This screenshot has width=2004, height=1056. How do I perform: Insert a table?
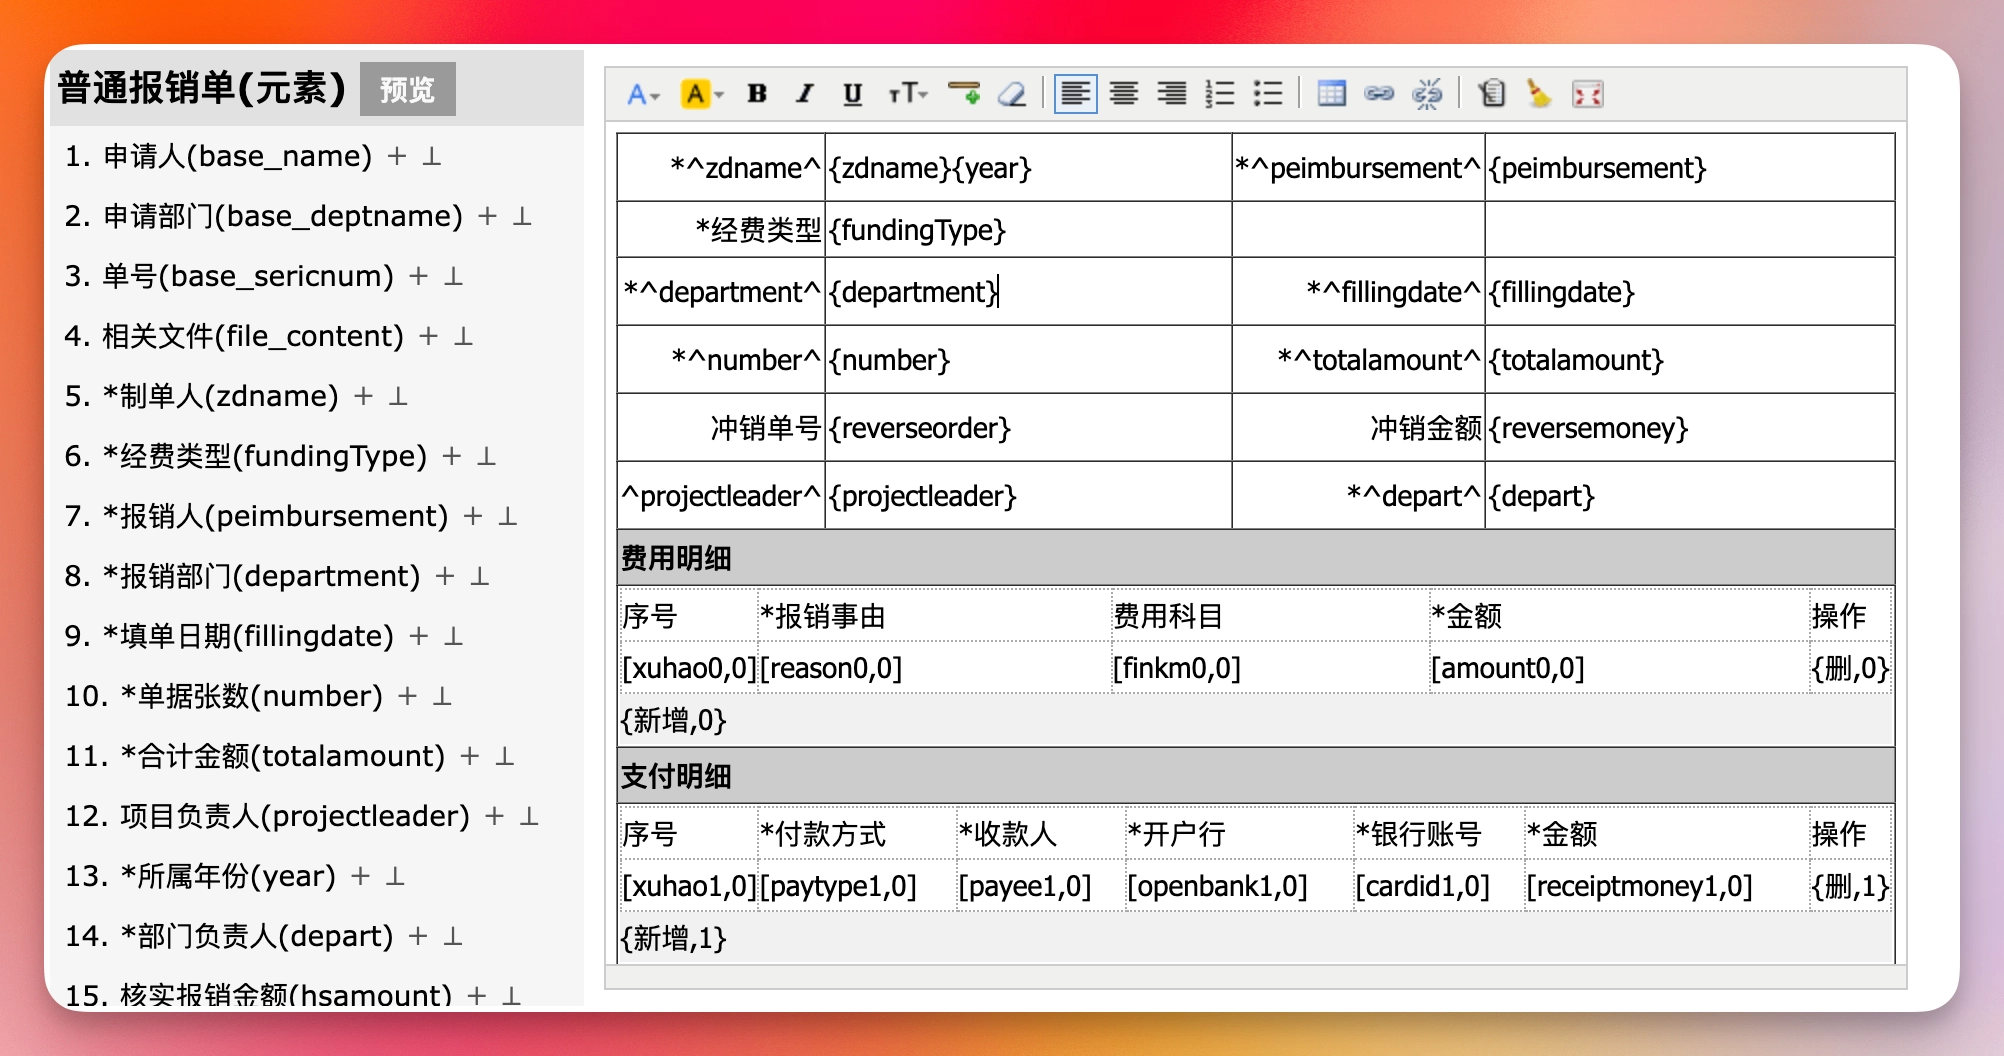(1332, 94)
